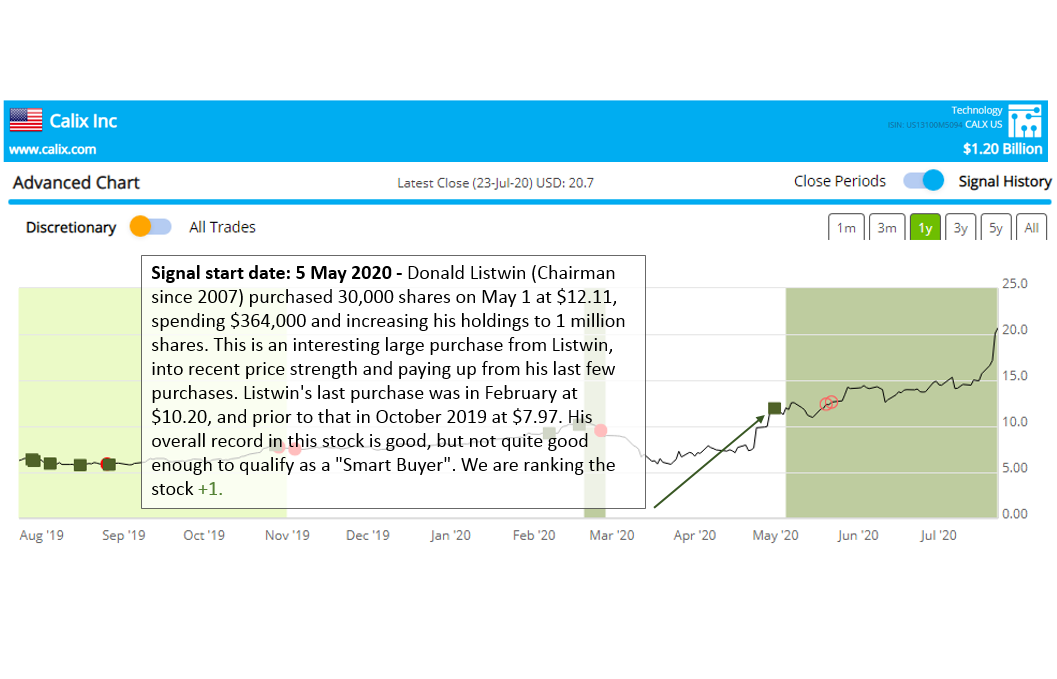Image resolution: width=1057 pixels, height=679 pixels.
Task: Show the All time range
Action: coord(1031,228)
